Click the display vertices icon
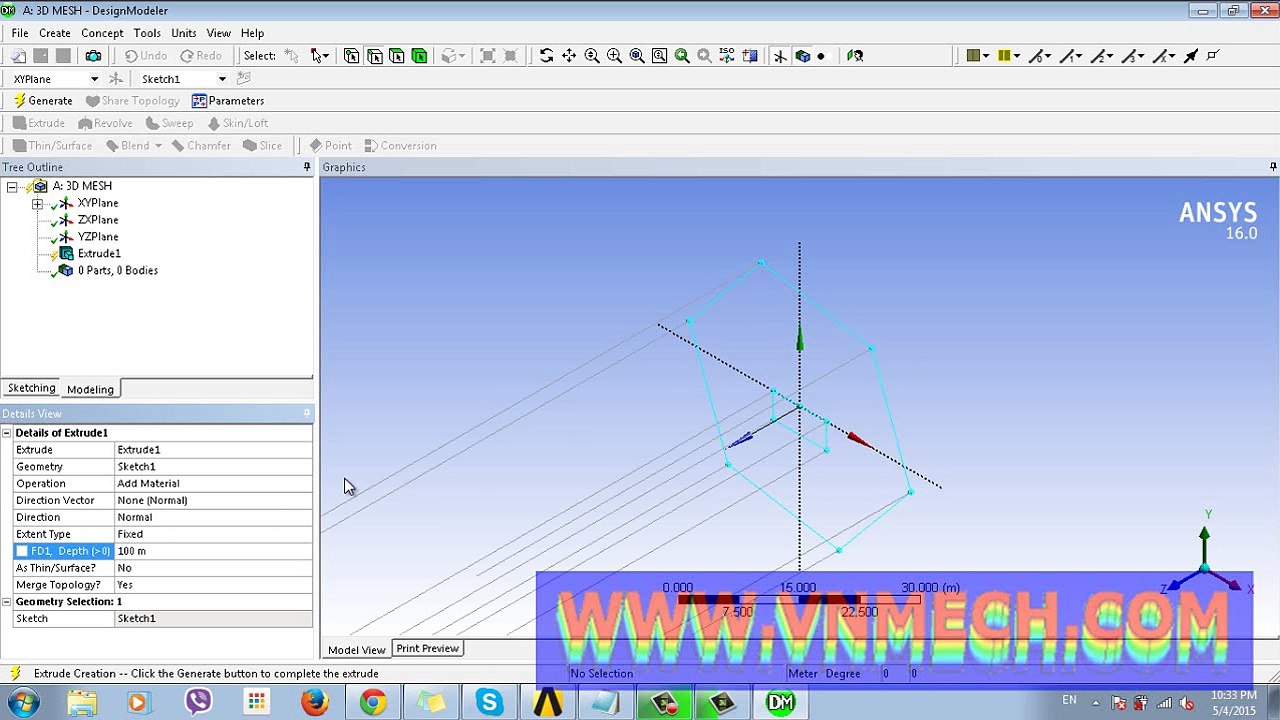 pyautogui.click(x=1213, y=56)
